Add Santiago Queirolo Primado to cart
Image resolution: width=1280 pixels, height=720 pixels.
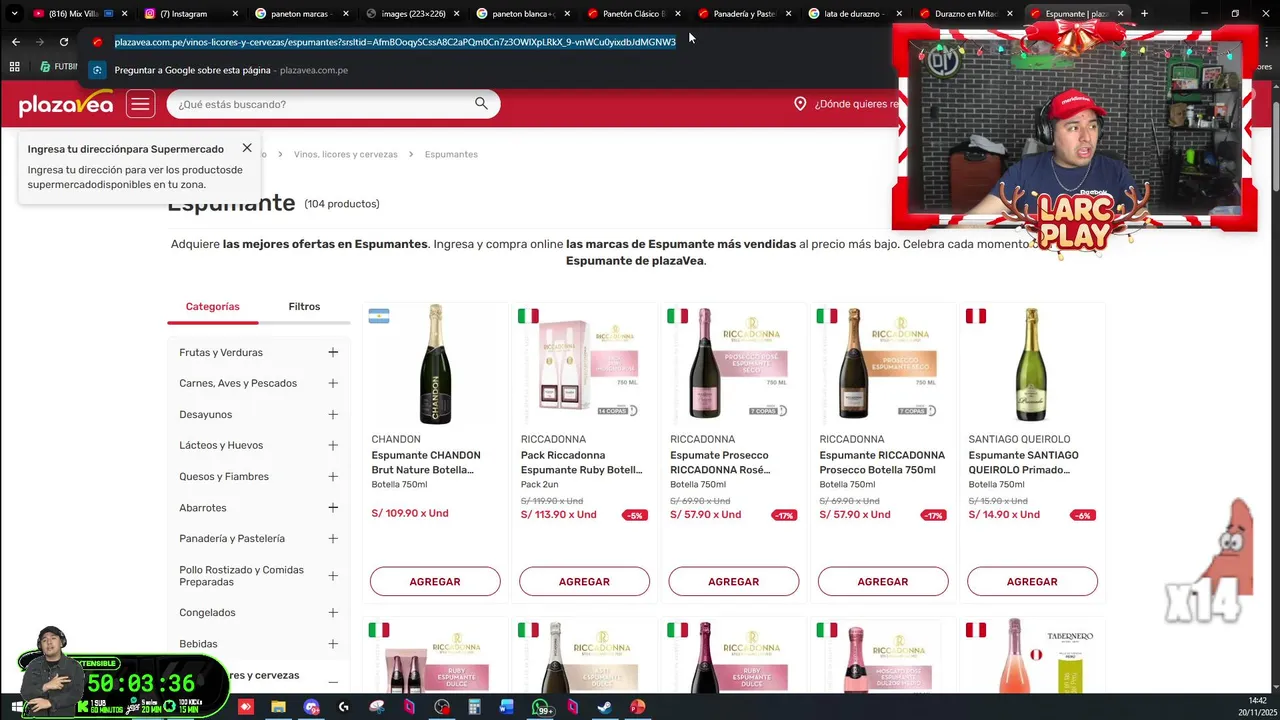(x=1032, y=581)
